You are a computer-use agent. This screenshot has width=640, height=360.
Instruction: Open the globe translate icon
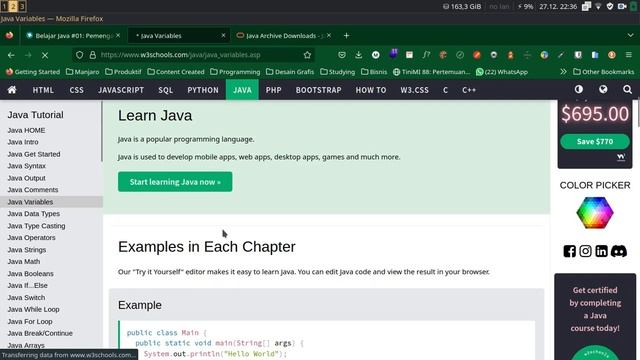pos(603,89)
